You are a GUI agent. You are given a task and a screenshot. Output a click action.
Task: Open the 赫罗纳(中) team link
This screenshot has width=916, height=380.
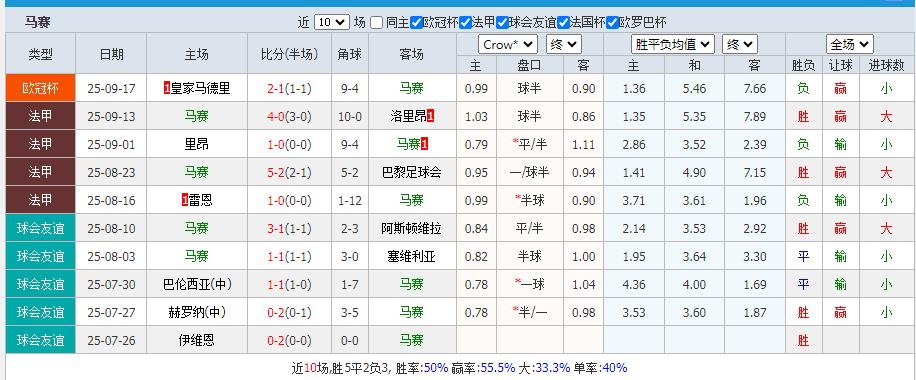(x=197, y=312)
